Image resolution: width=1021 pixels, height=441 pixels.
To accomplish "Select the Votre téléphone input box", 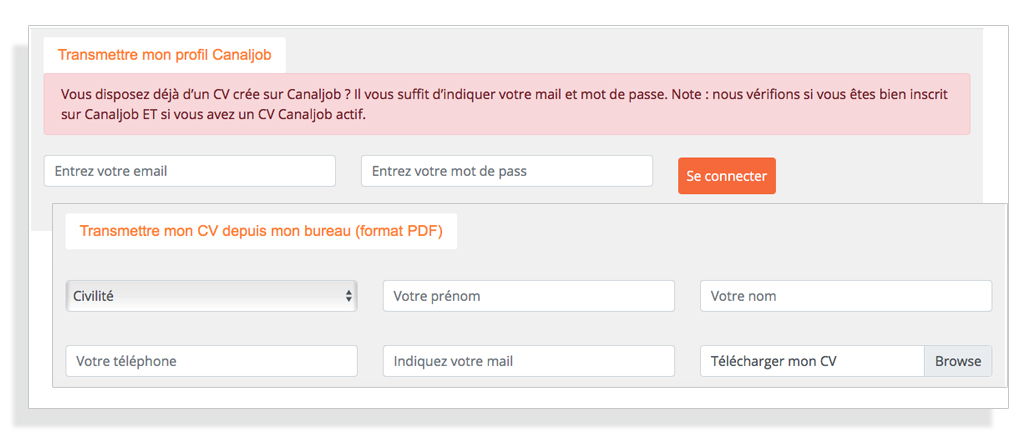I will pyautogui.click(x=211, y=361).
